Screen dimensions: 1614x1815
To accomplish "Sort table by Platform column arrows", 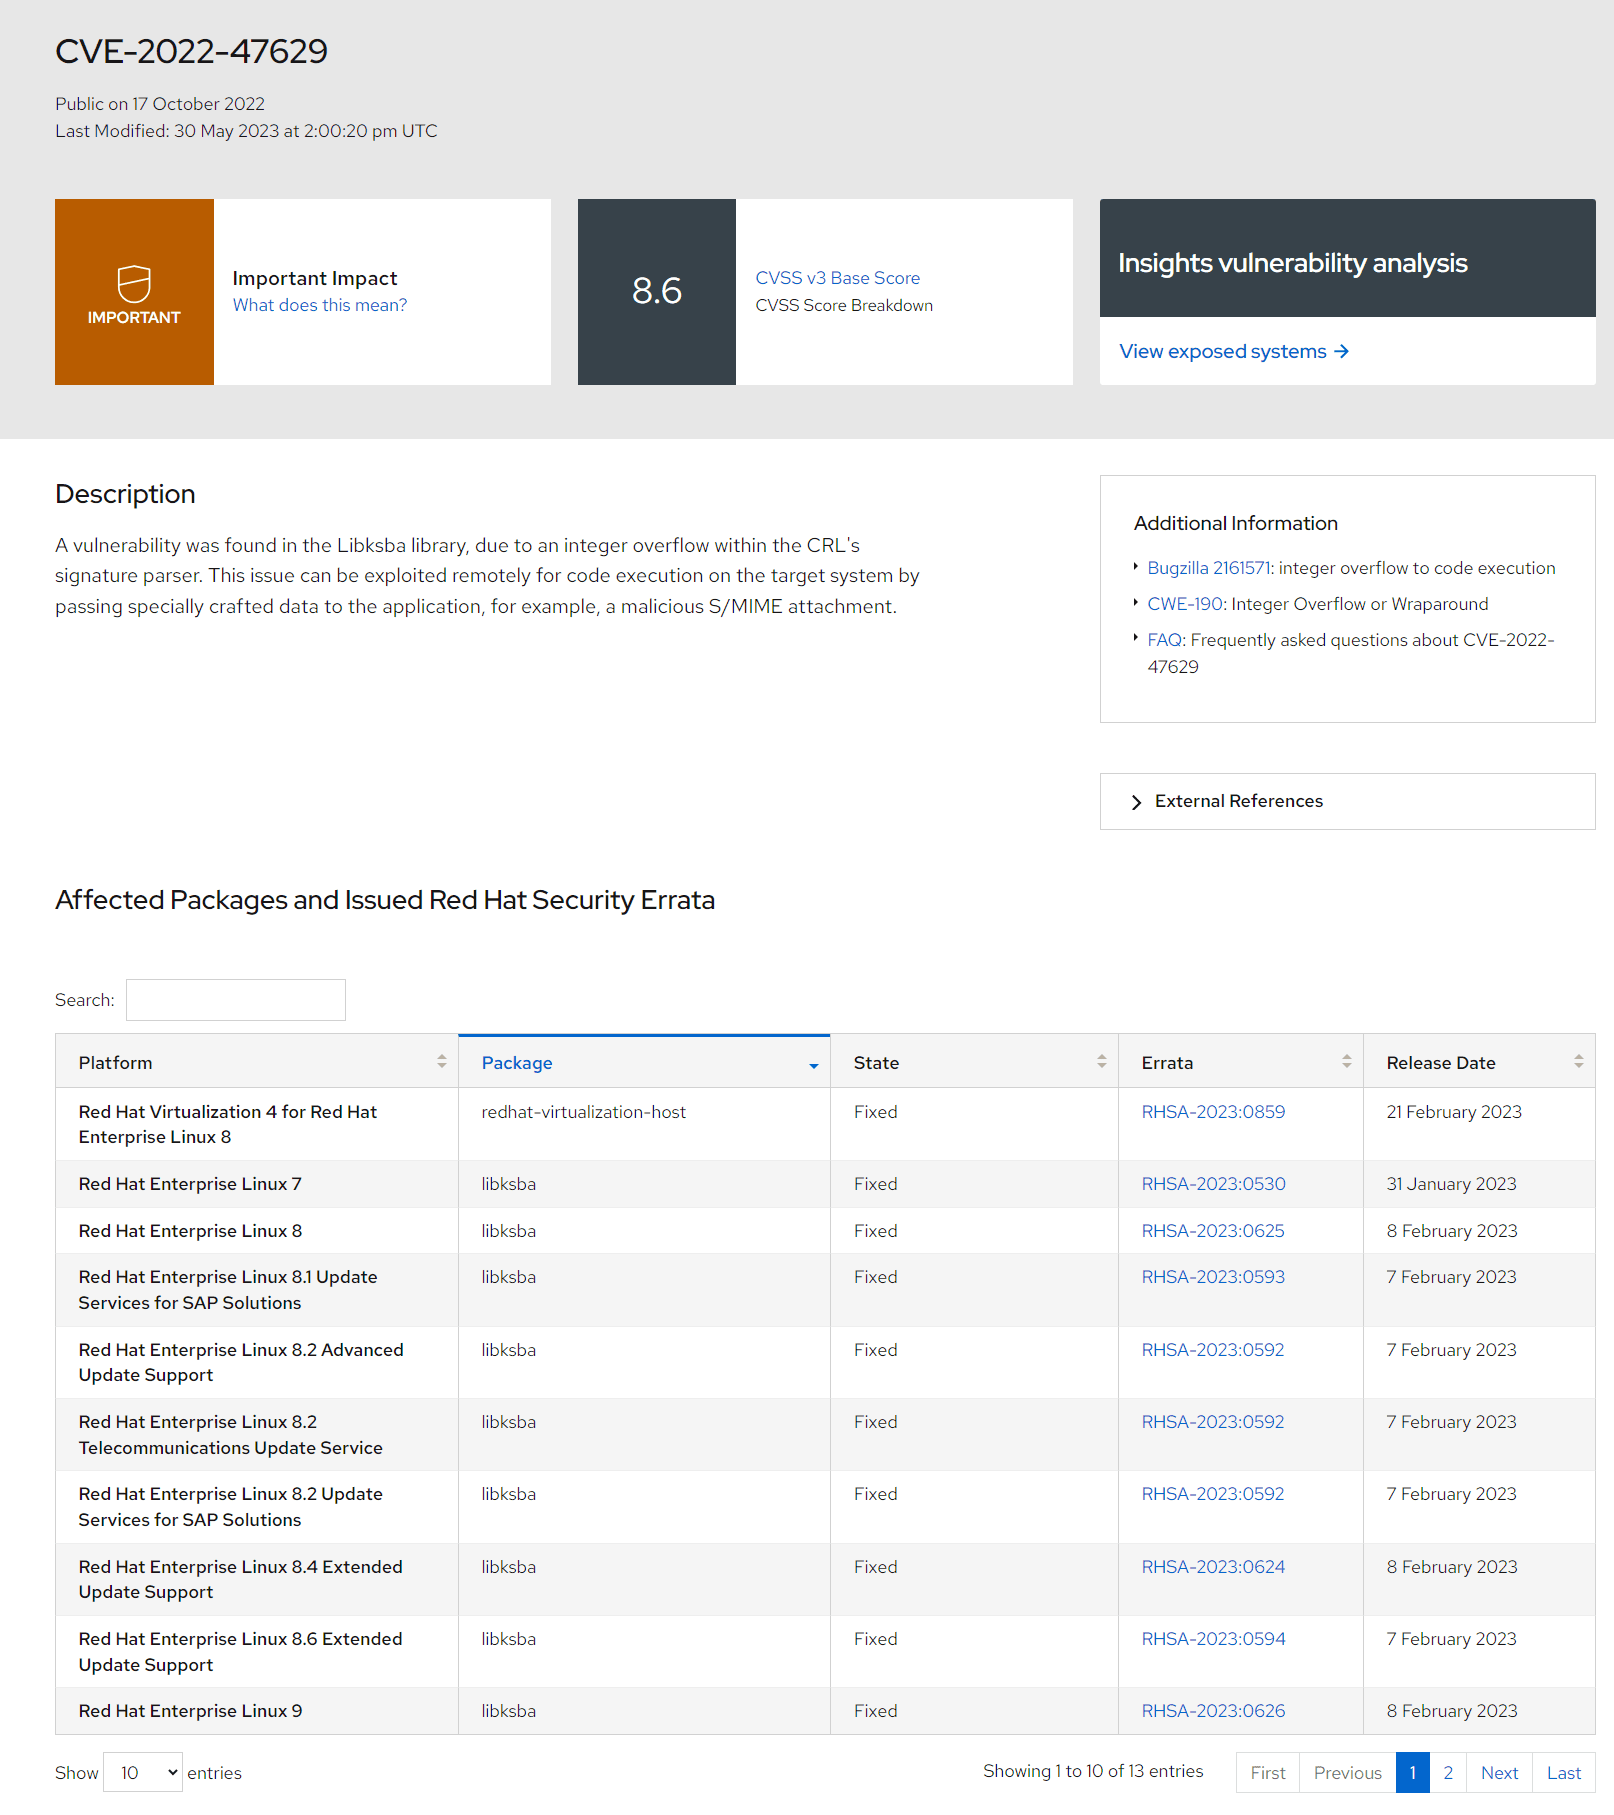I will (442, 1061).
